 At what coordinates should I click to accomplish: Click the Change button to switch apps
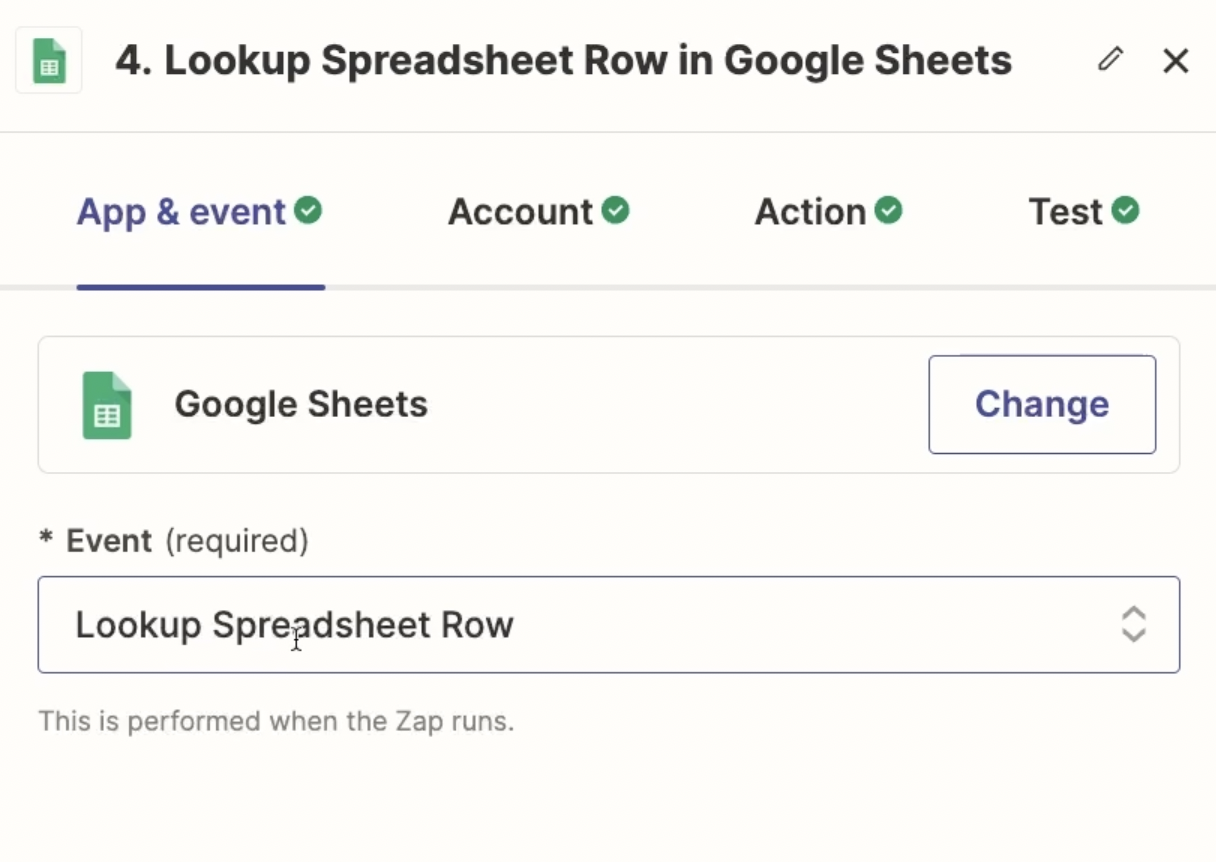(x=1042, y=404)
